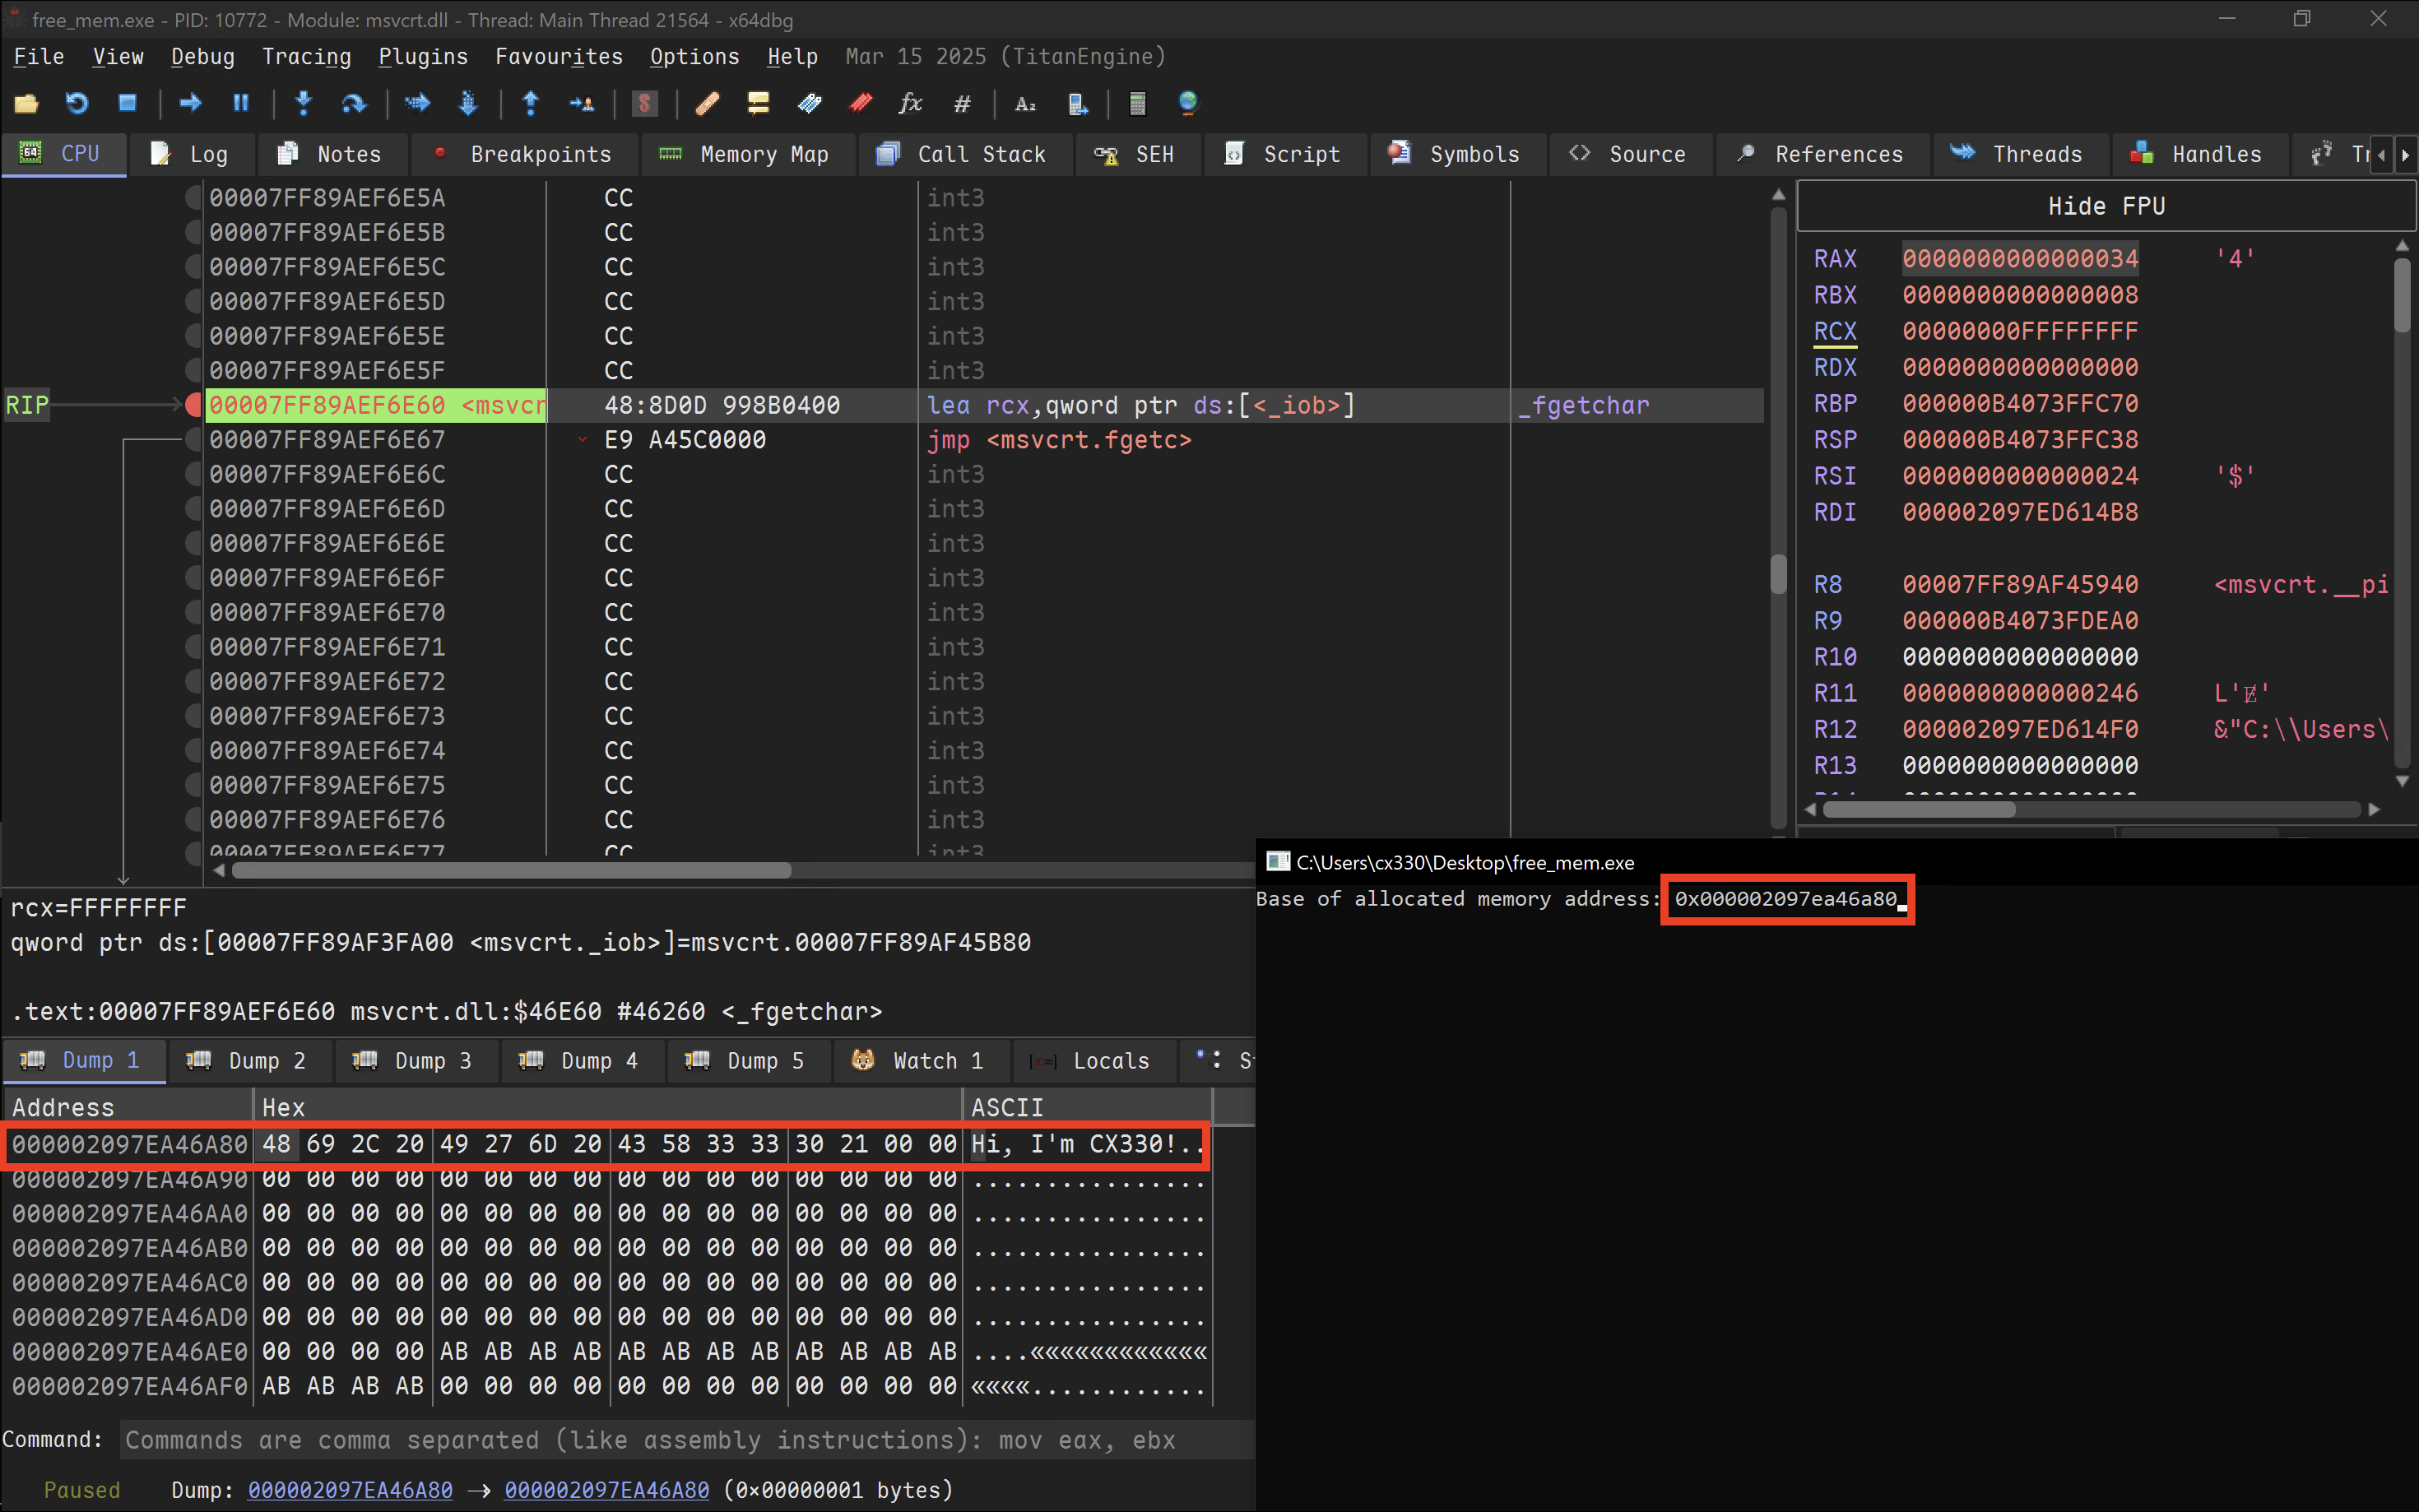Open the Dump 4 tab
The image size is (2419, 1512).
coord(581,1061)
